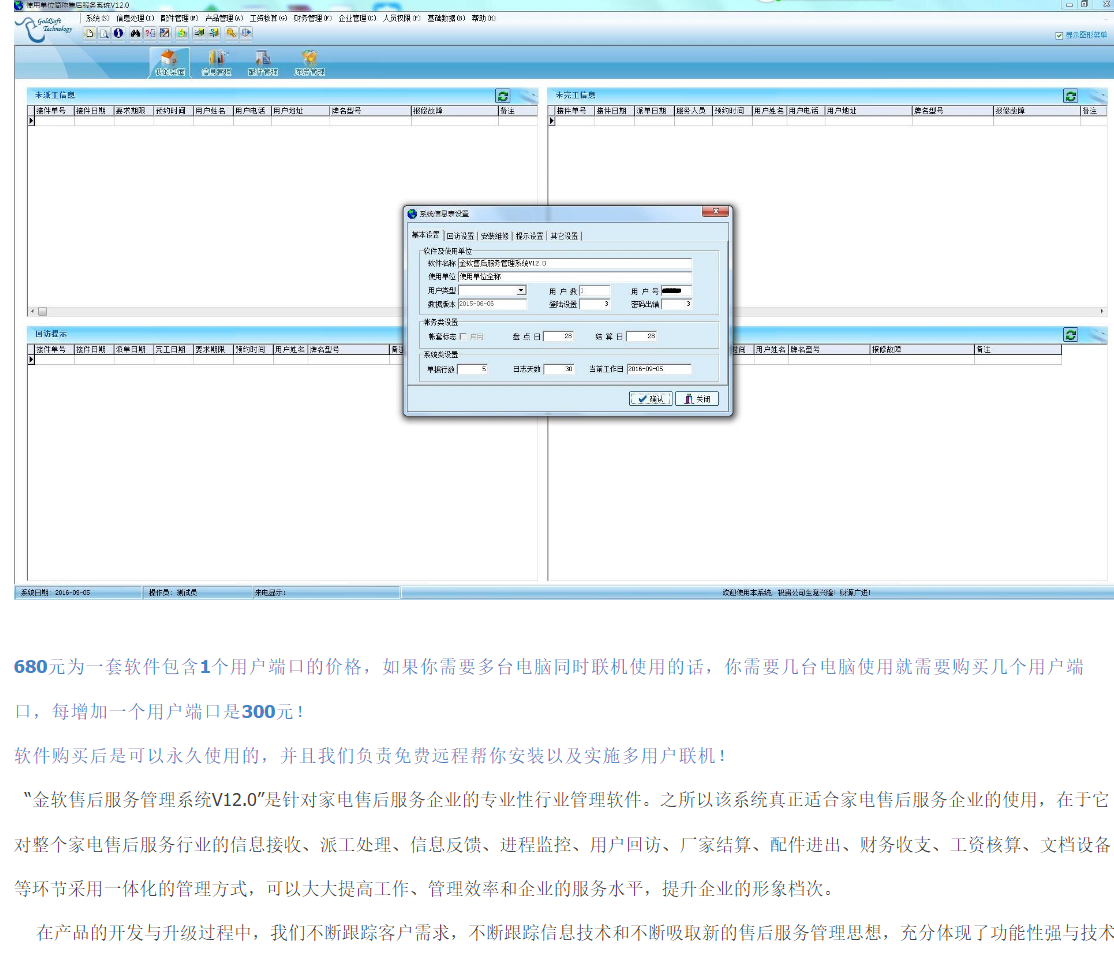1114x960 pixels.
Task: Click the 服务人员 column header in 未完工信息
Action: tap(693, 112)
